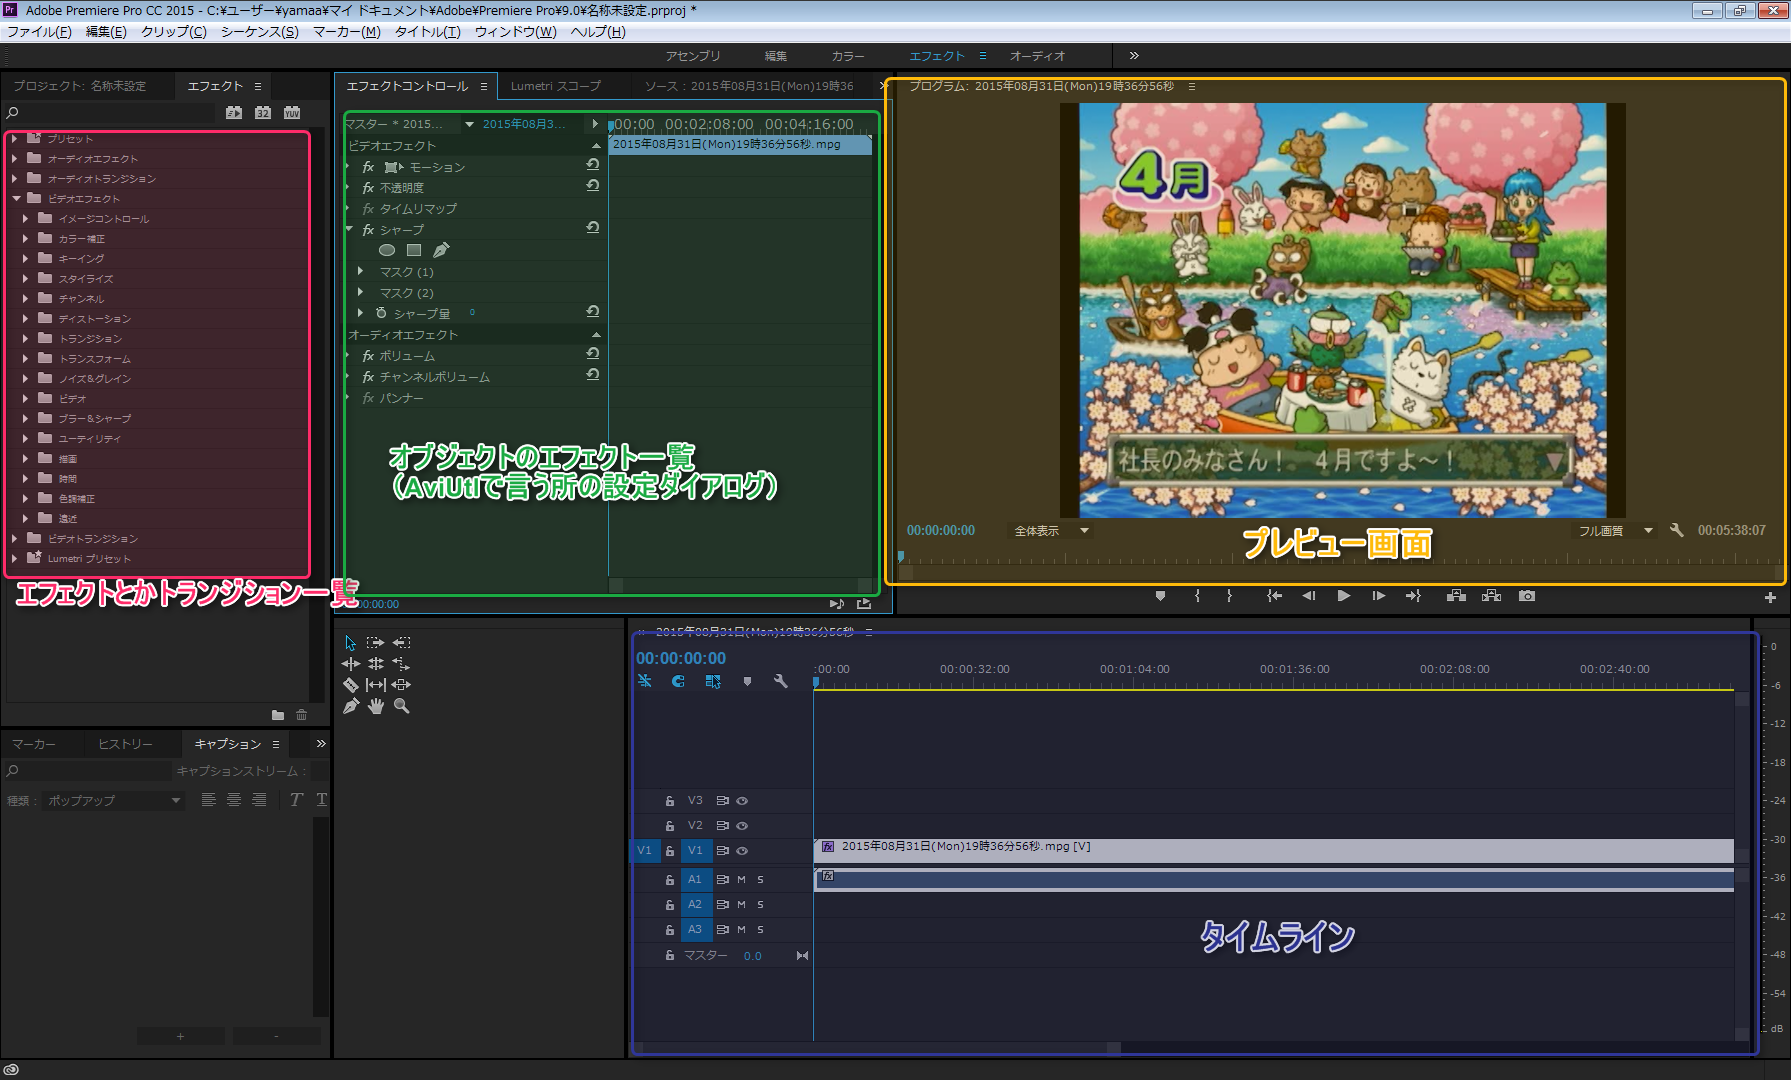Select the Rolling Edit tool
Image resolution: width=1791 pixels, height=1080 pixels.
pyautogui.click(x=376, y=664)
